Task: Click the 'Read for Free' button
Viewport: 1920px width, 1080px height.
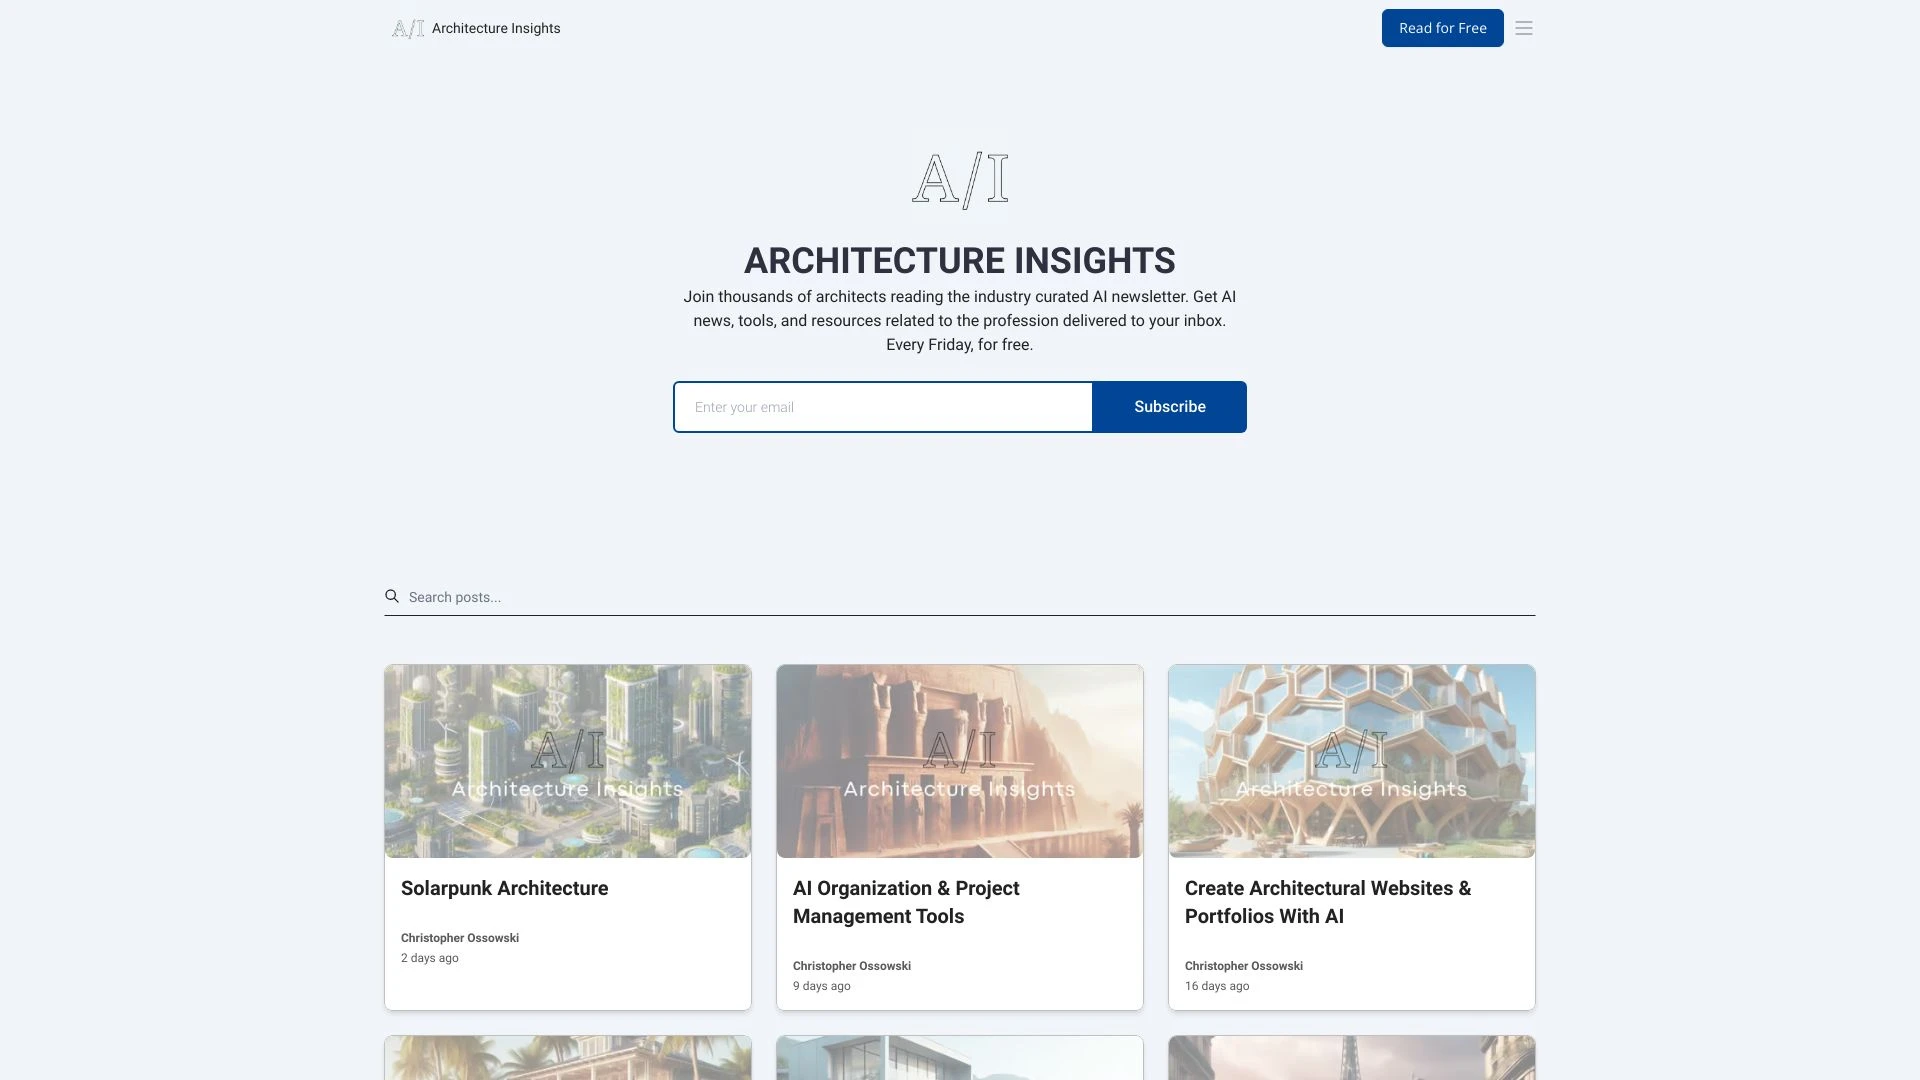Action: pyautogui.click(x=1442, y=28)
